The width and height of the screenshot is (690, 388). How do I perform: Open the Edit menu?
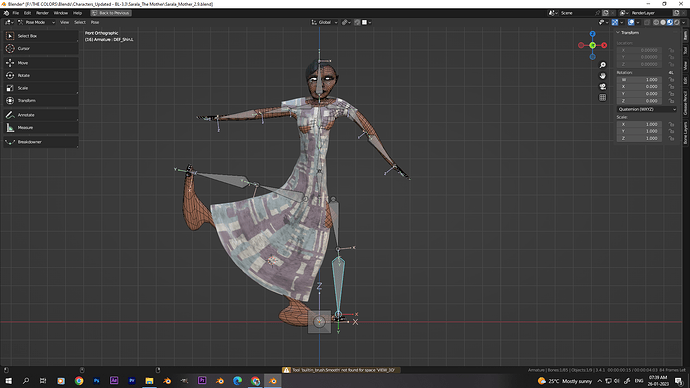27,13
